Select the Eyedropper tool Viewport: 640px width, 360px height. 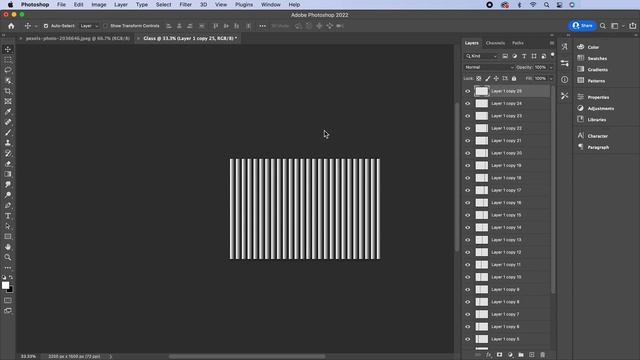click(x=8, y=112)
